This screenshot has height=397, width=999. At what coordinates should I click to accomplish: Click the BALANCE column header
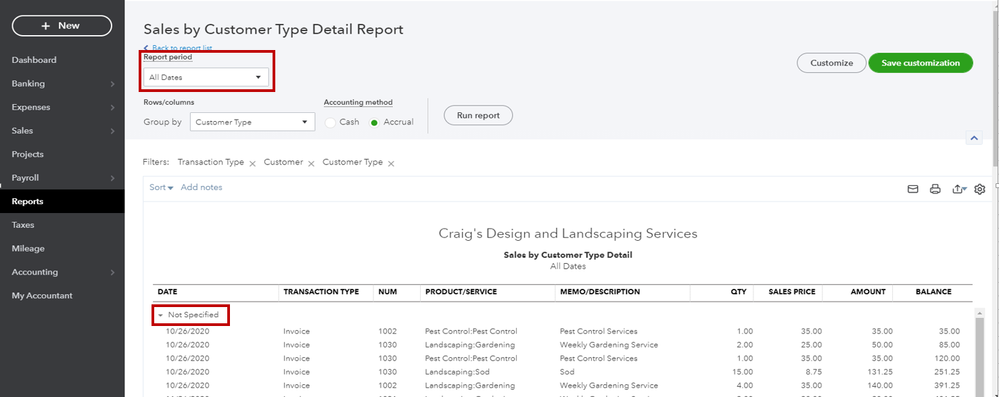(x=934, y=292)
